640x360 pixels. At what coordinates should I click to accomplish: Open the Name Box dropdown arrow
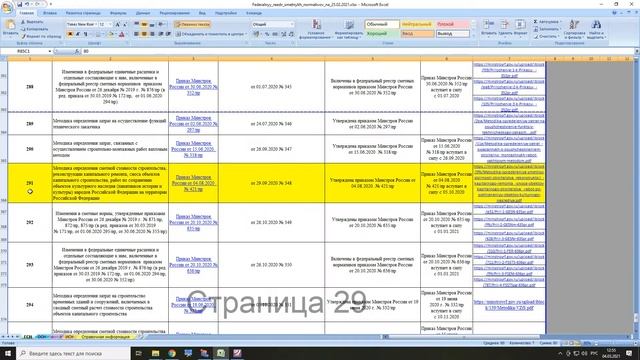(50, 51)
